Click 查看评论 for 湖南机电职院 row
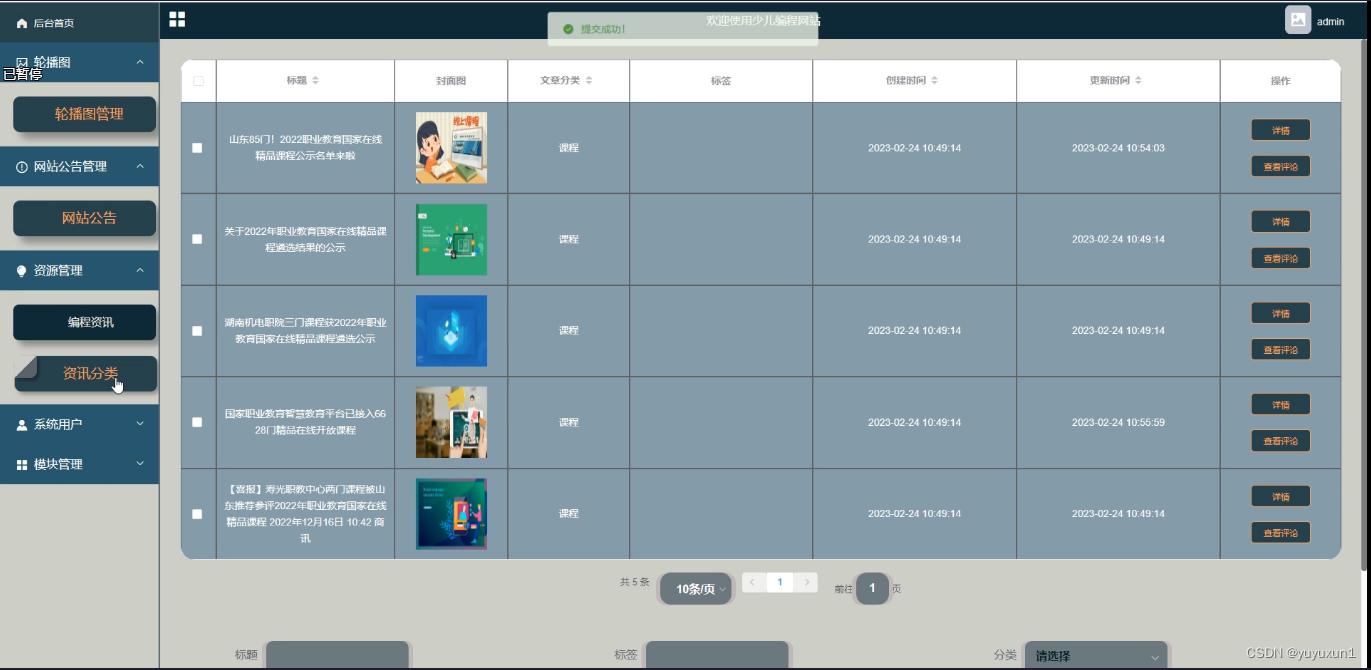 coord(1280,349)
